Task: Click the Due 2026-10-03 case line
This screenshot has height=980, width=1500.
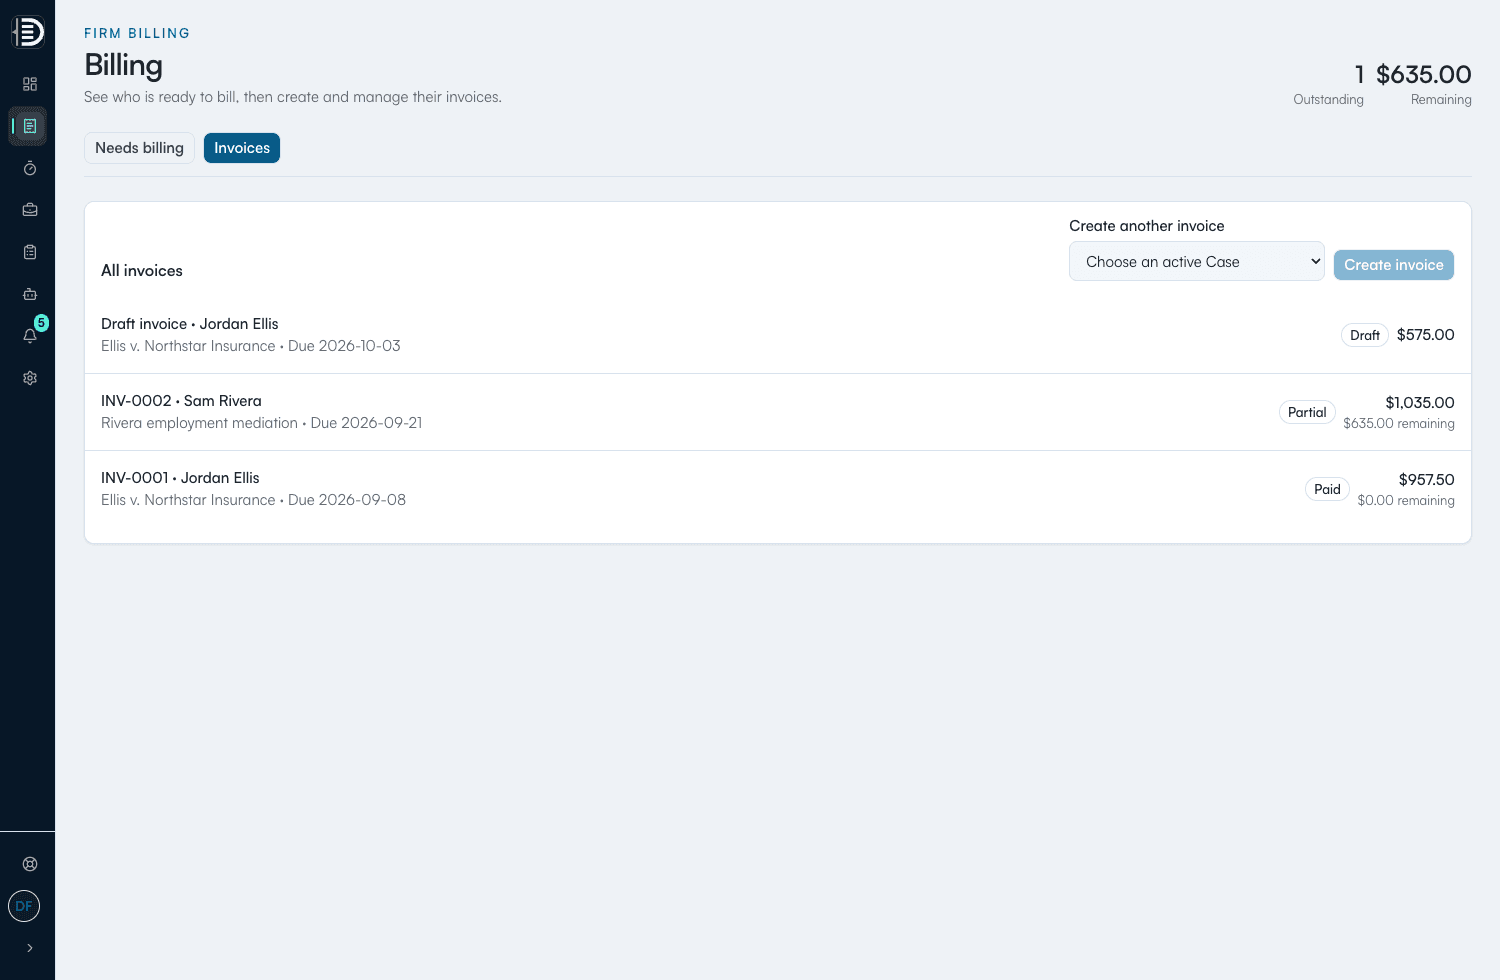Action: coord(251,346)
